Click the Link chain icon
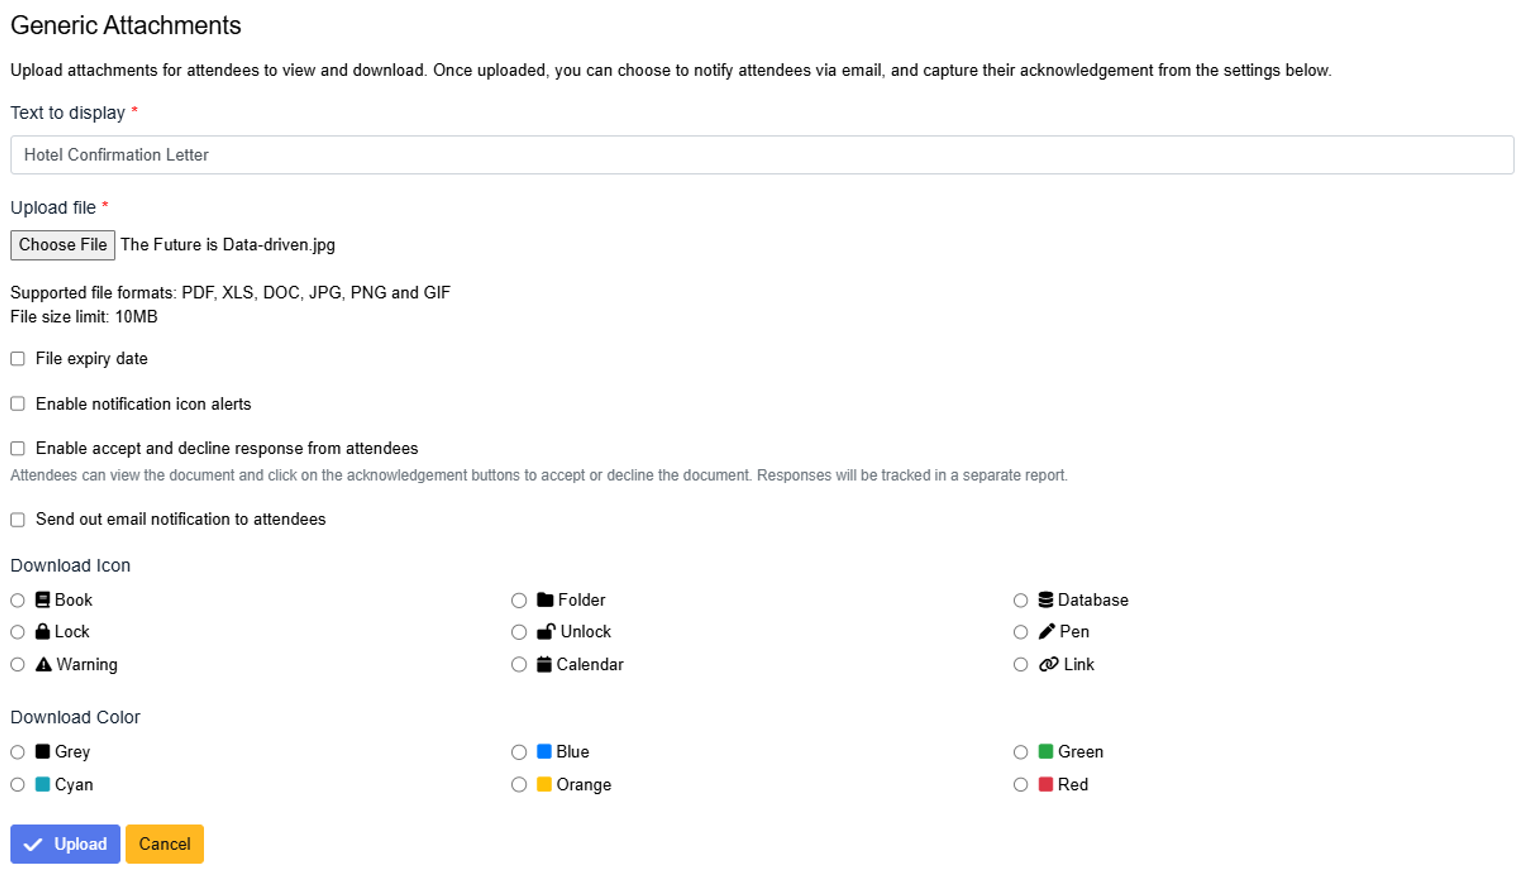This screenshot has height=876, width=1527. (1048, 665)
